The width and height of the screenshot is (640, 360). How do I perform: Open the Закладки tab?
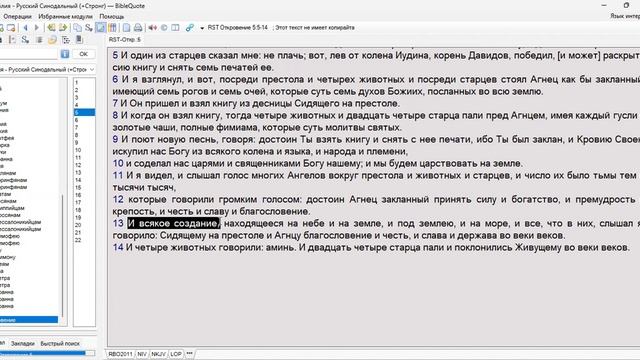tap(23, 344)
